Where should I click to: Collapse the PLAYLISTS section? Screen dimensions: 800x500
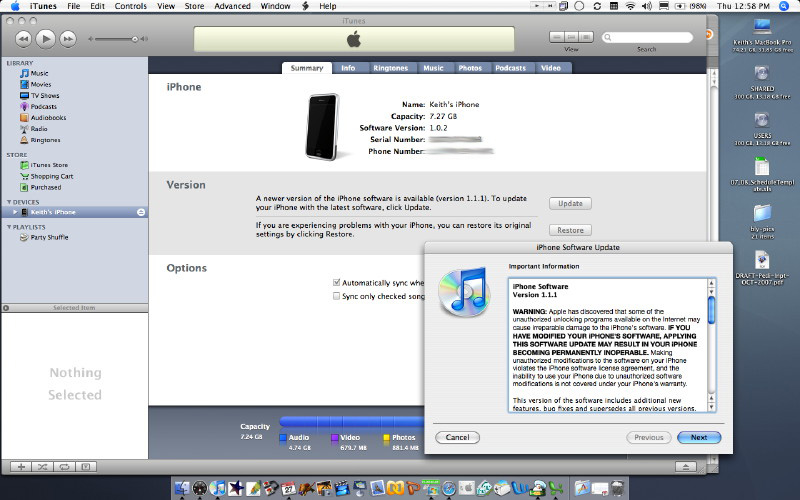coord(9,227)
